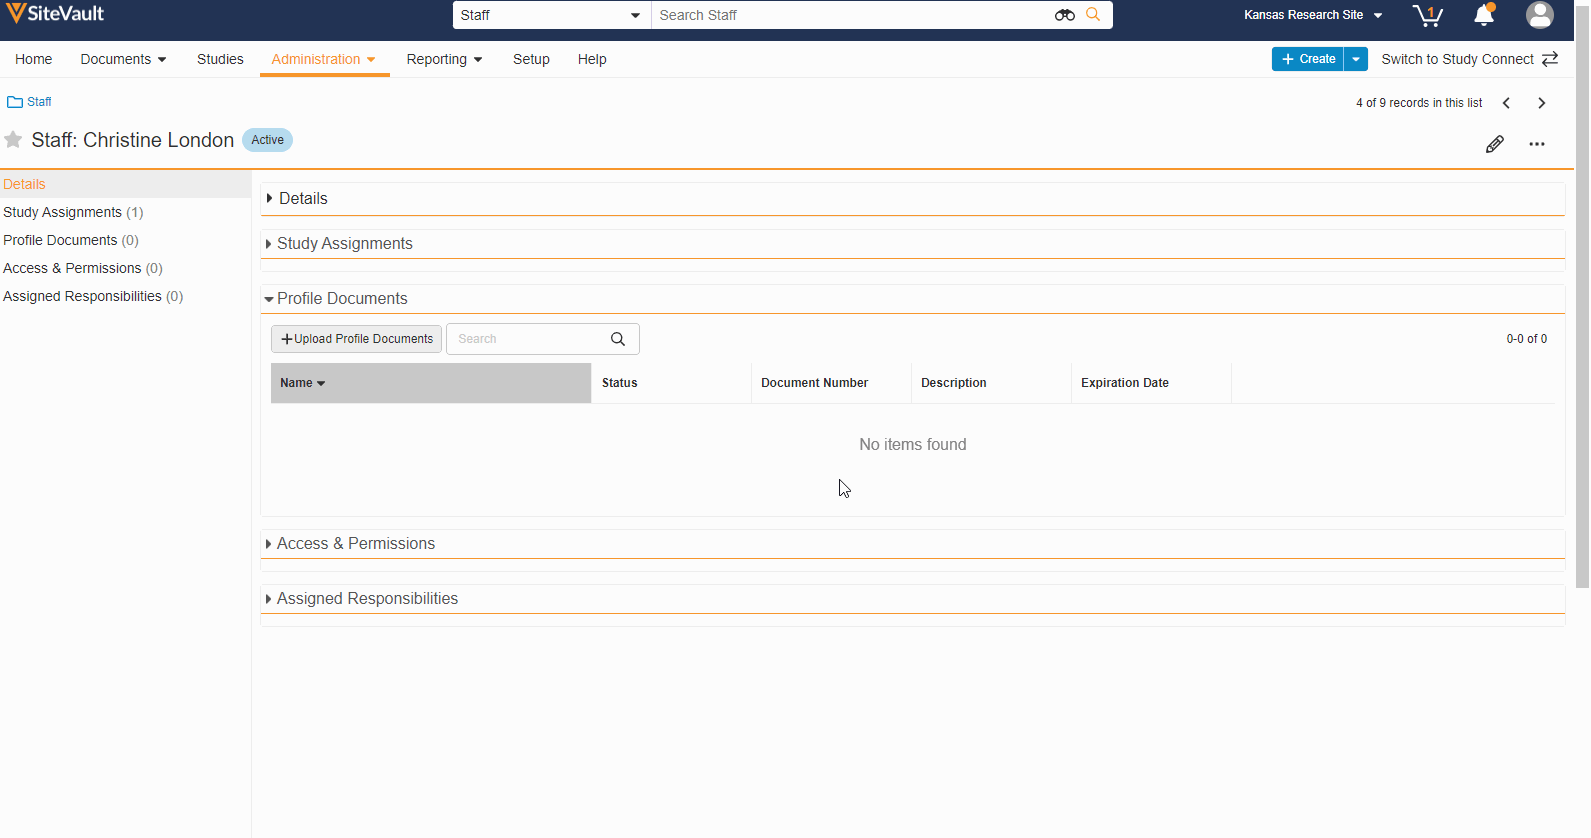
Task: Click Upload Profile Documents button
Action: tap(356, 339)
